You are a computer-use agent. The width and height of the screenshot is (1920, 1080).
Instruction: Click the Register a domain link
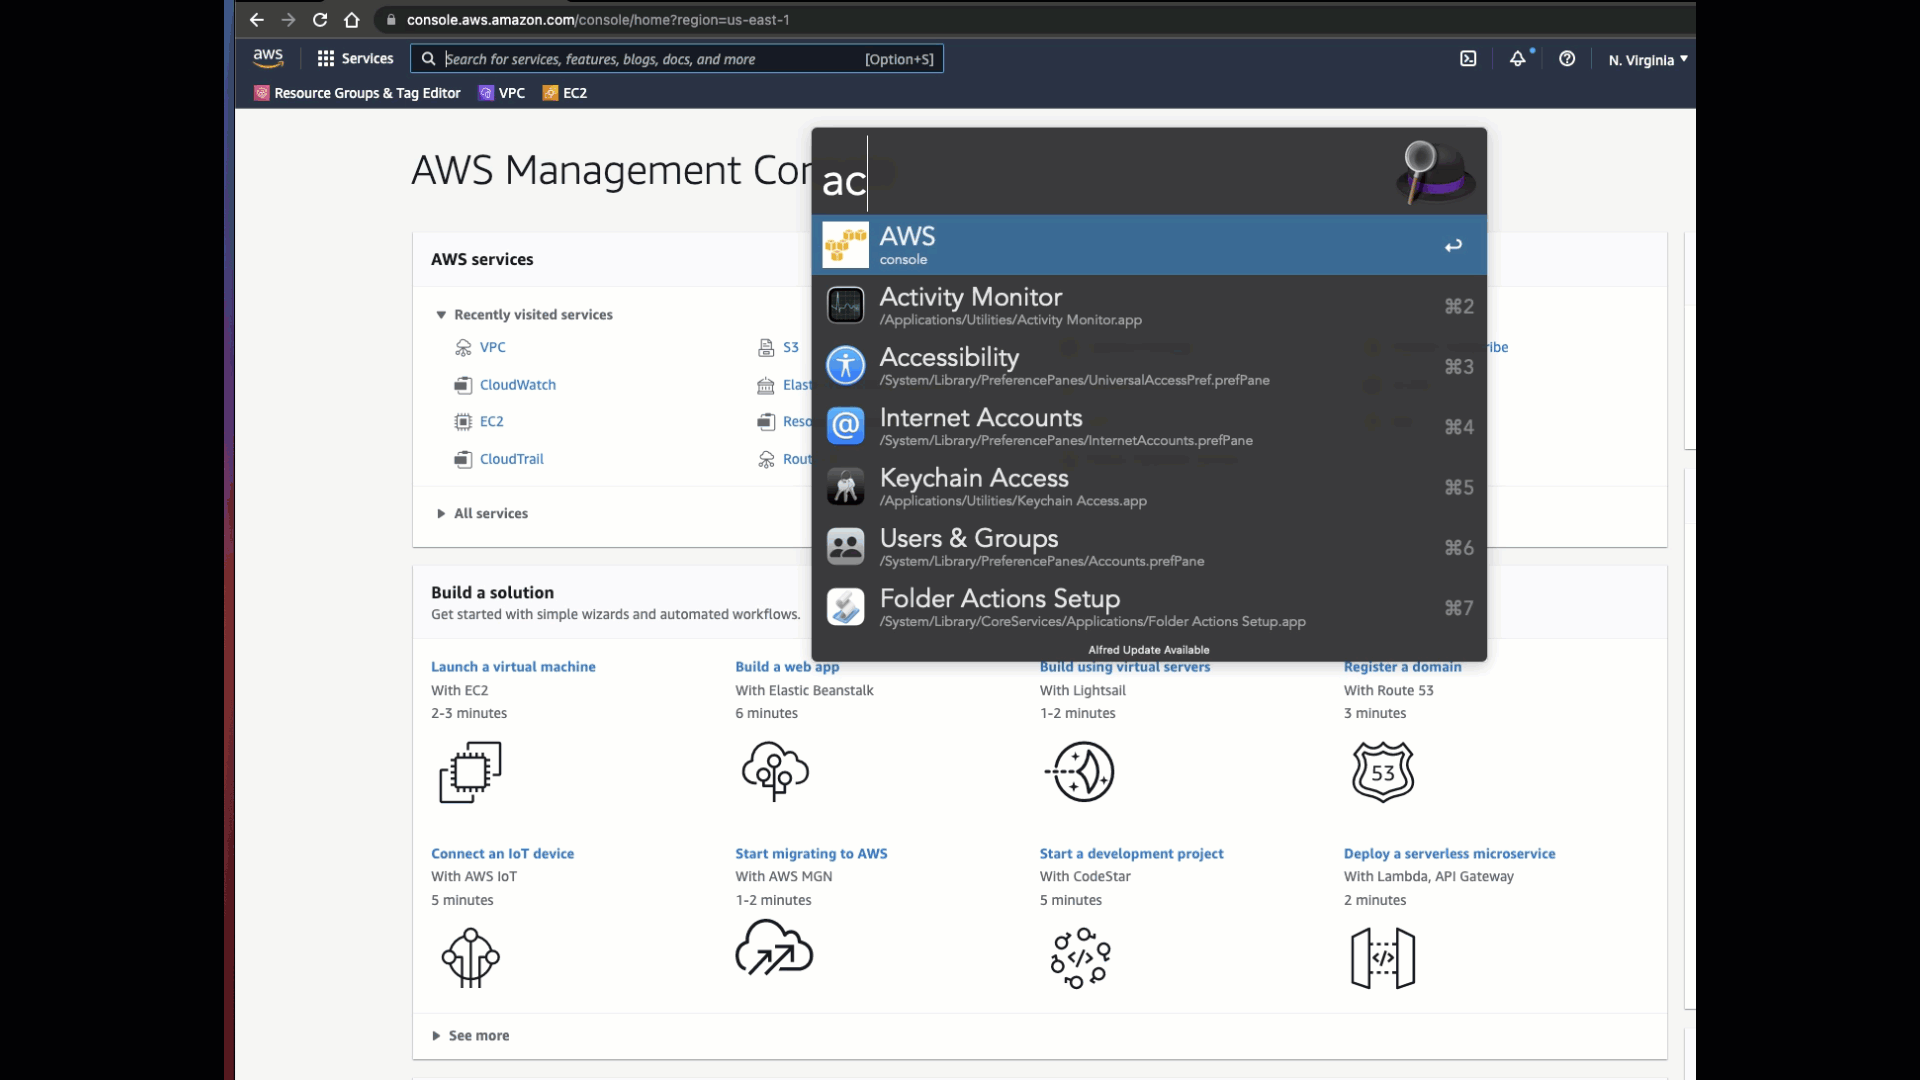tap(1402, 667)
